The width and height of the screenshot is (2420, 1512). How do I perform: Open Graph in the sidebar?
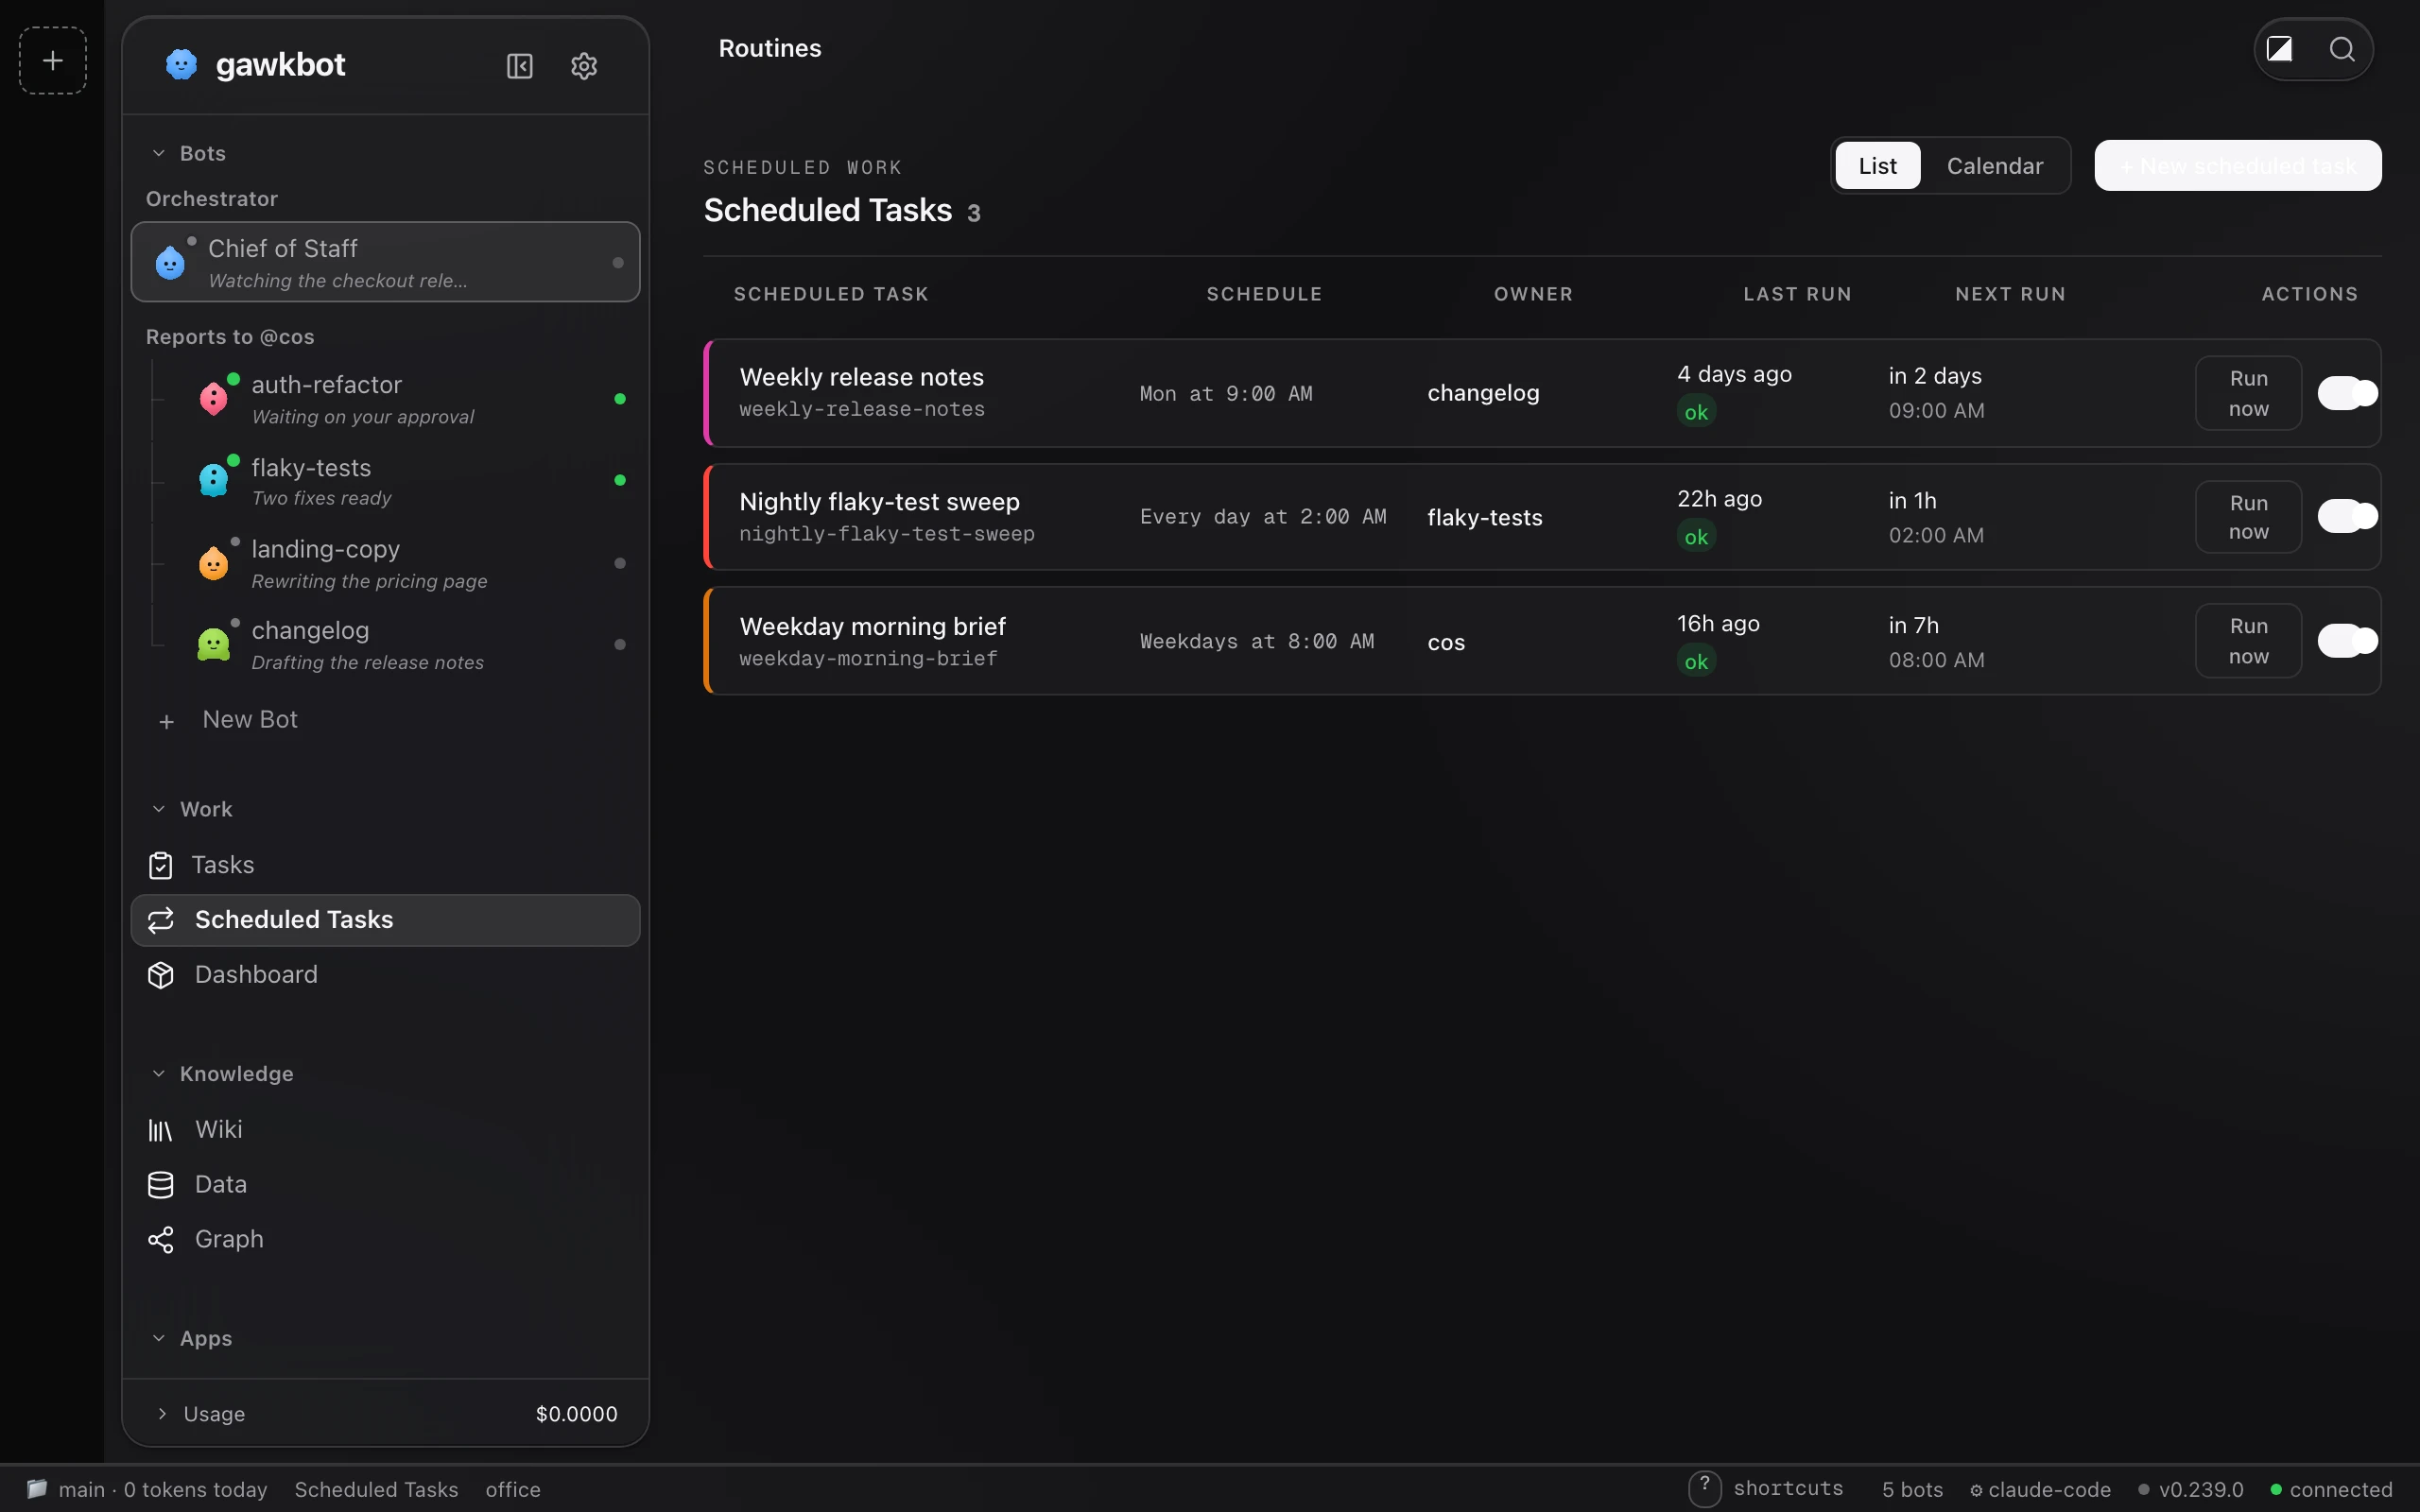[385, 1240]
